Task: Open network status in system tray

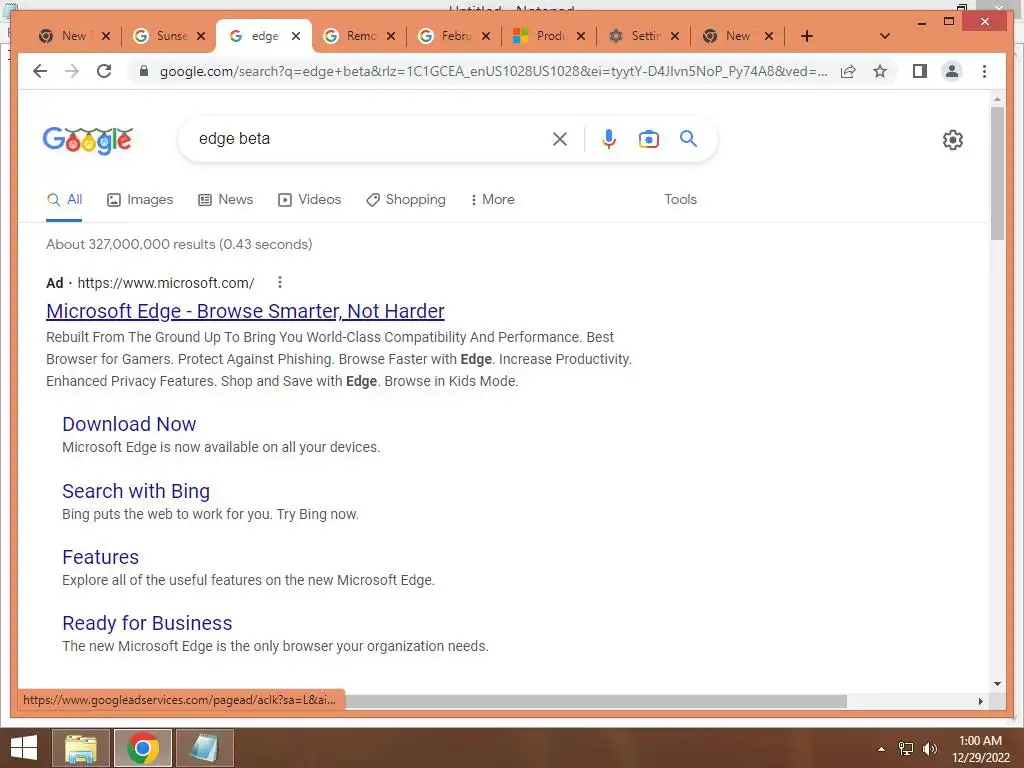Action: click(x=906, y=749)
